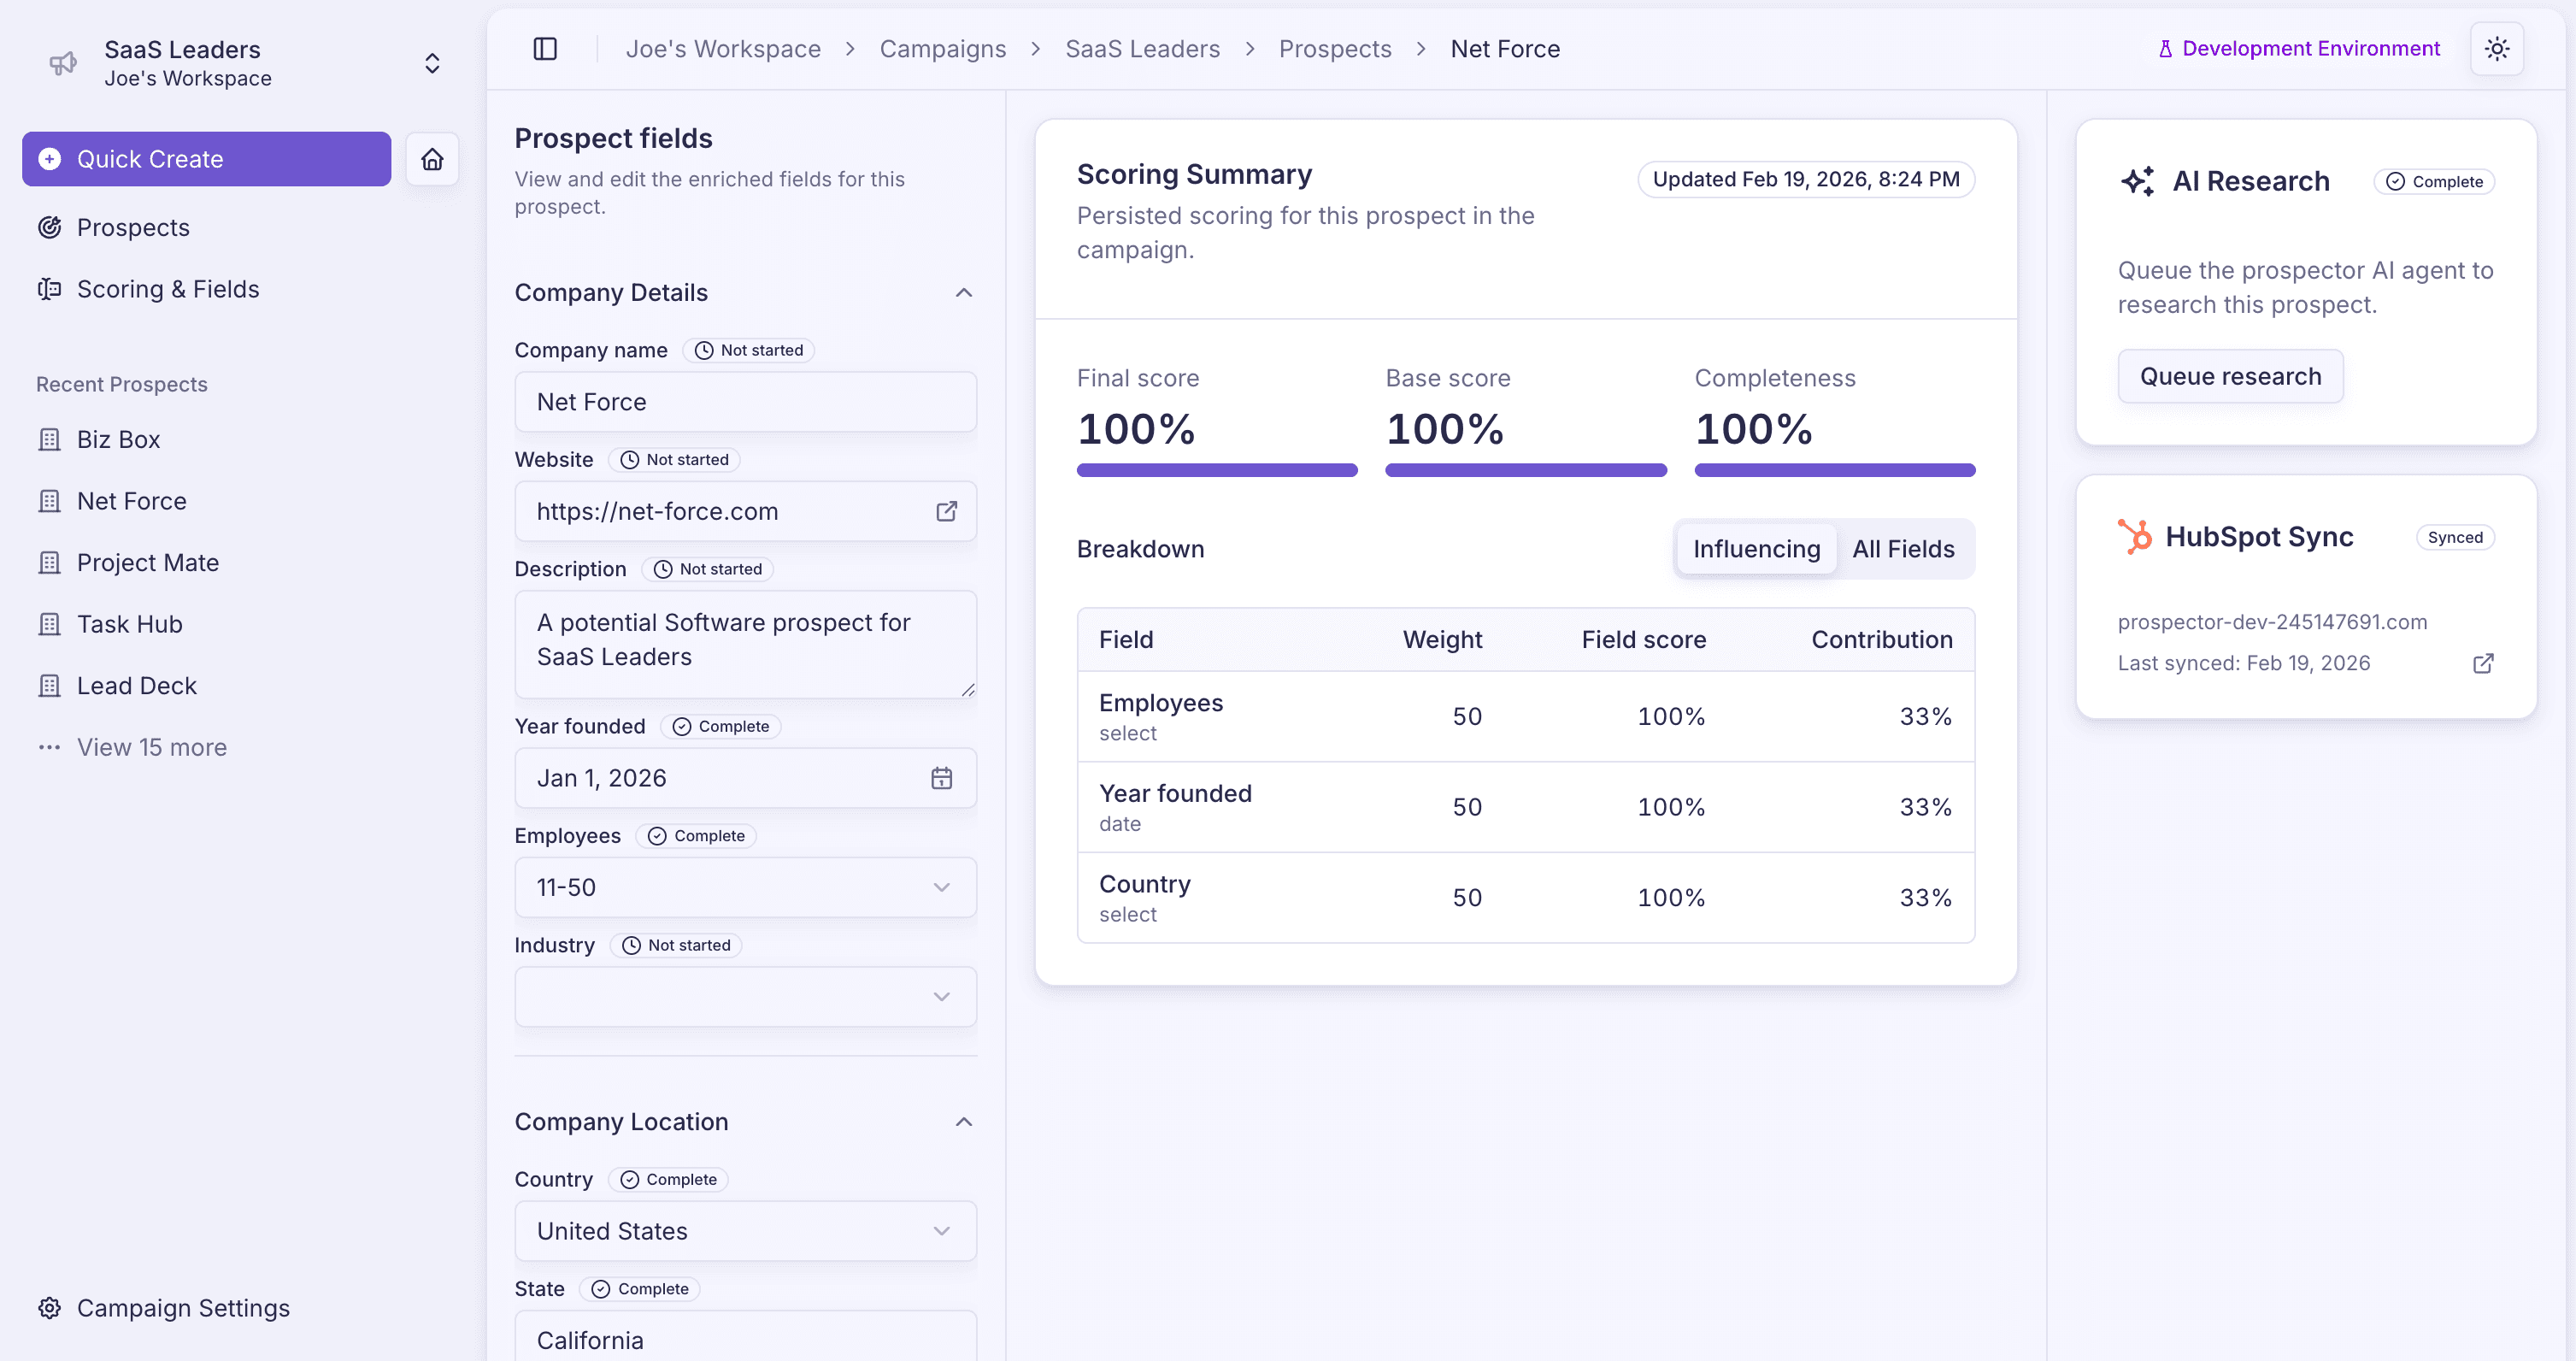
Task: Click View 15 more prospects
Action: [x=151, y=747]
